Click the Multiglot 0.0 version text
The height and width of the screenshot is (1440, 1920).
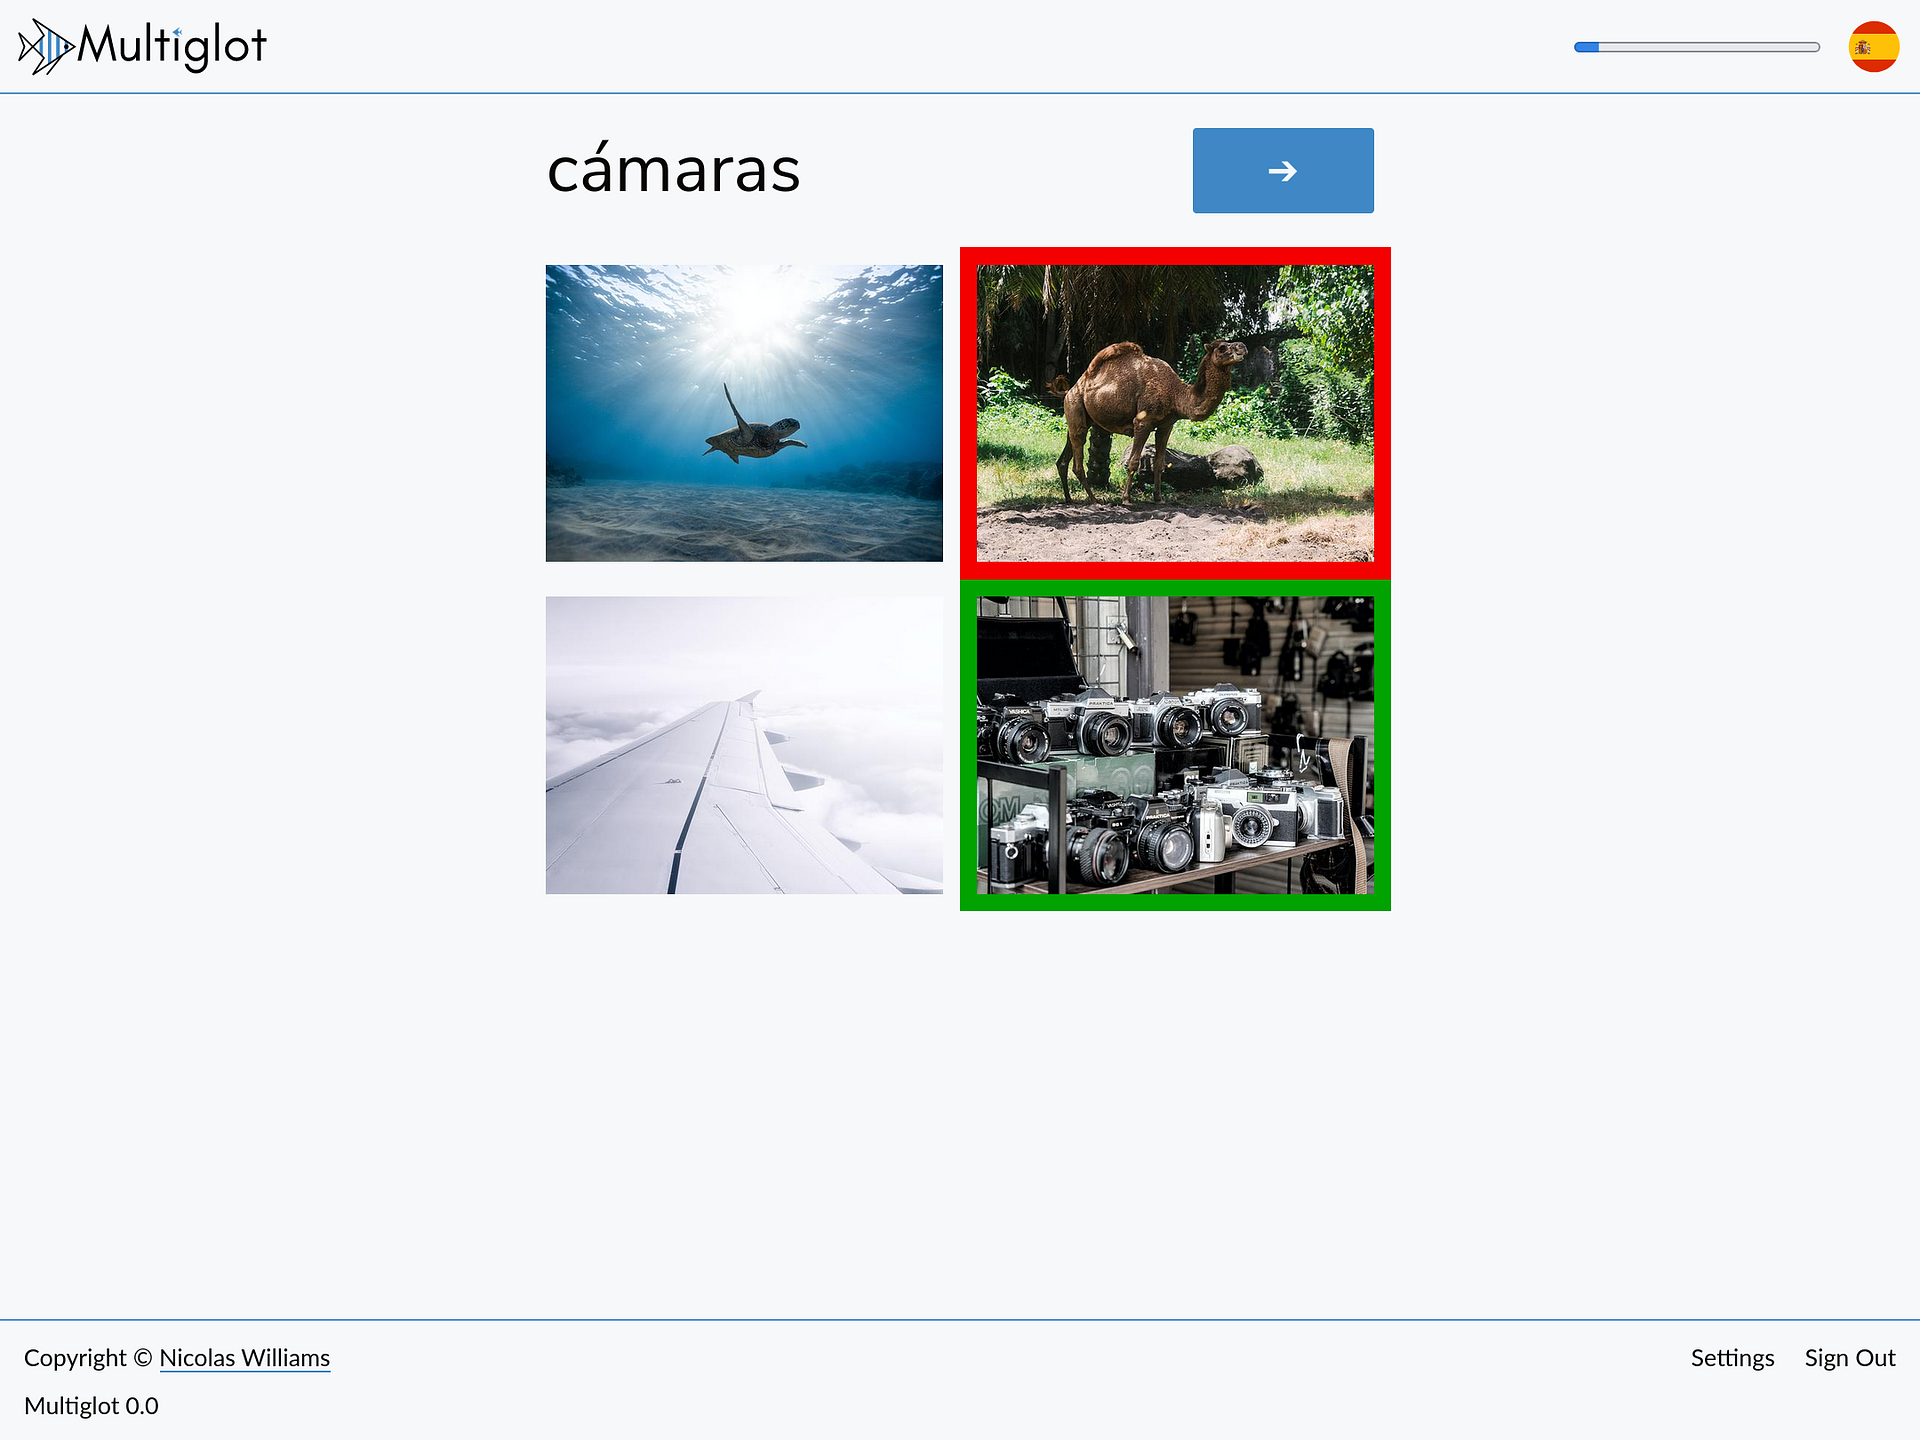coord(91,1406)
